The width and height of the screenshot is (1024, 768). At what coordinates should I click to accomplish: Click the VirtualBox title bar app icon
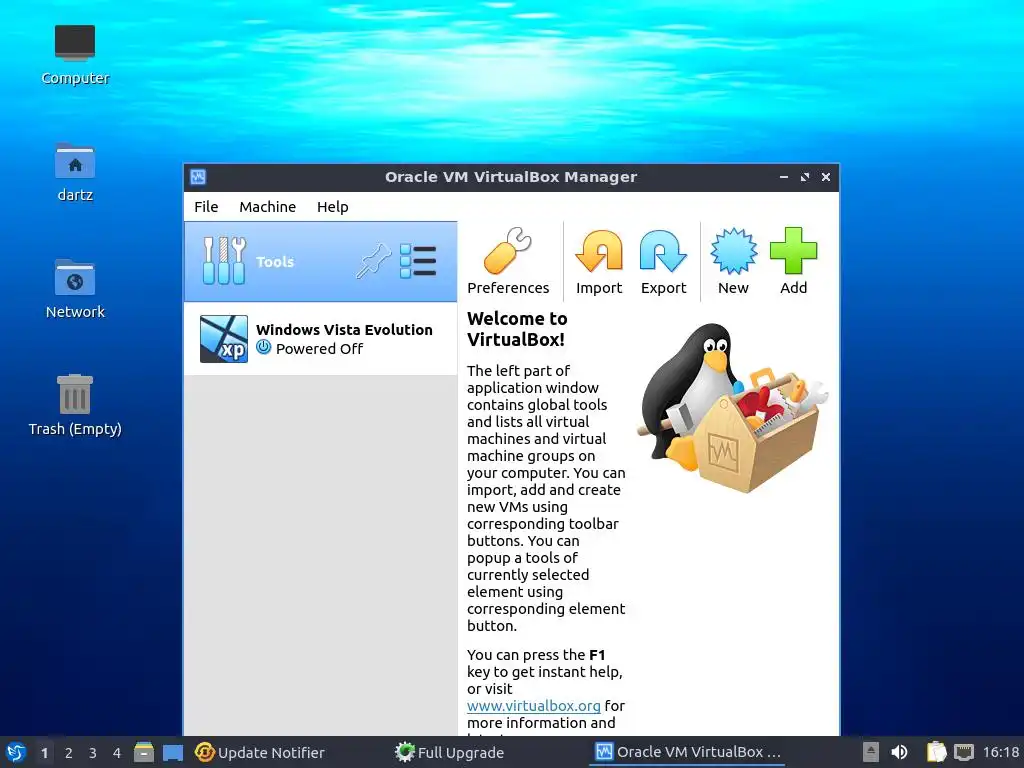pos(198,177)
